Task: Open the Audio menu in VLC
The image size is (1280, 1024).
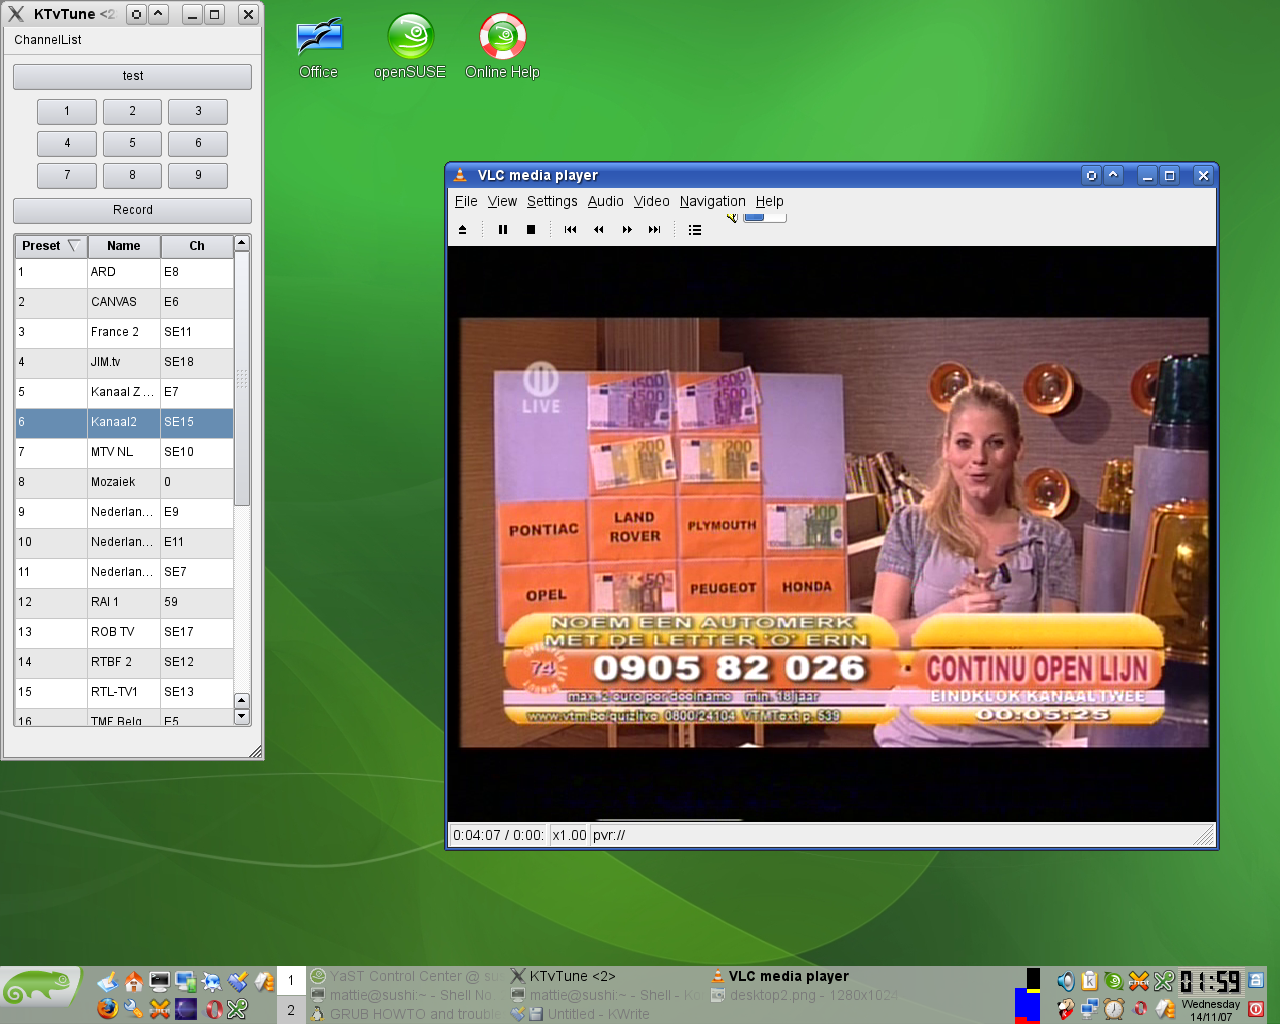Action: pos(605,201)
